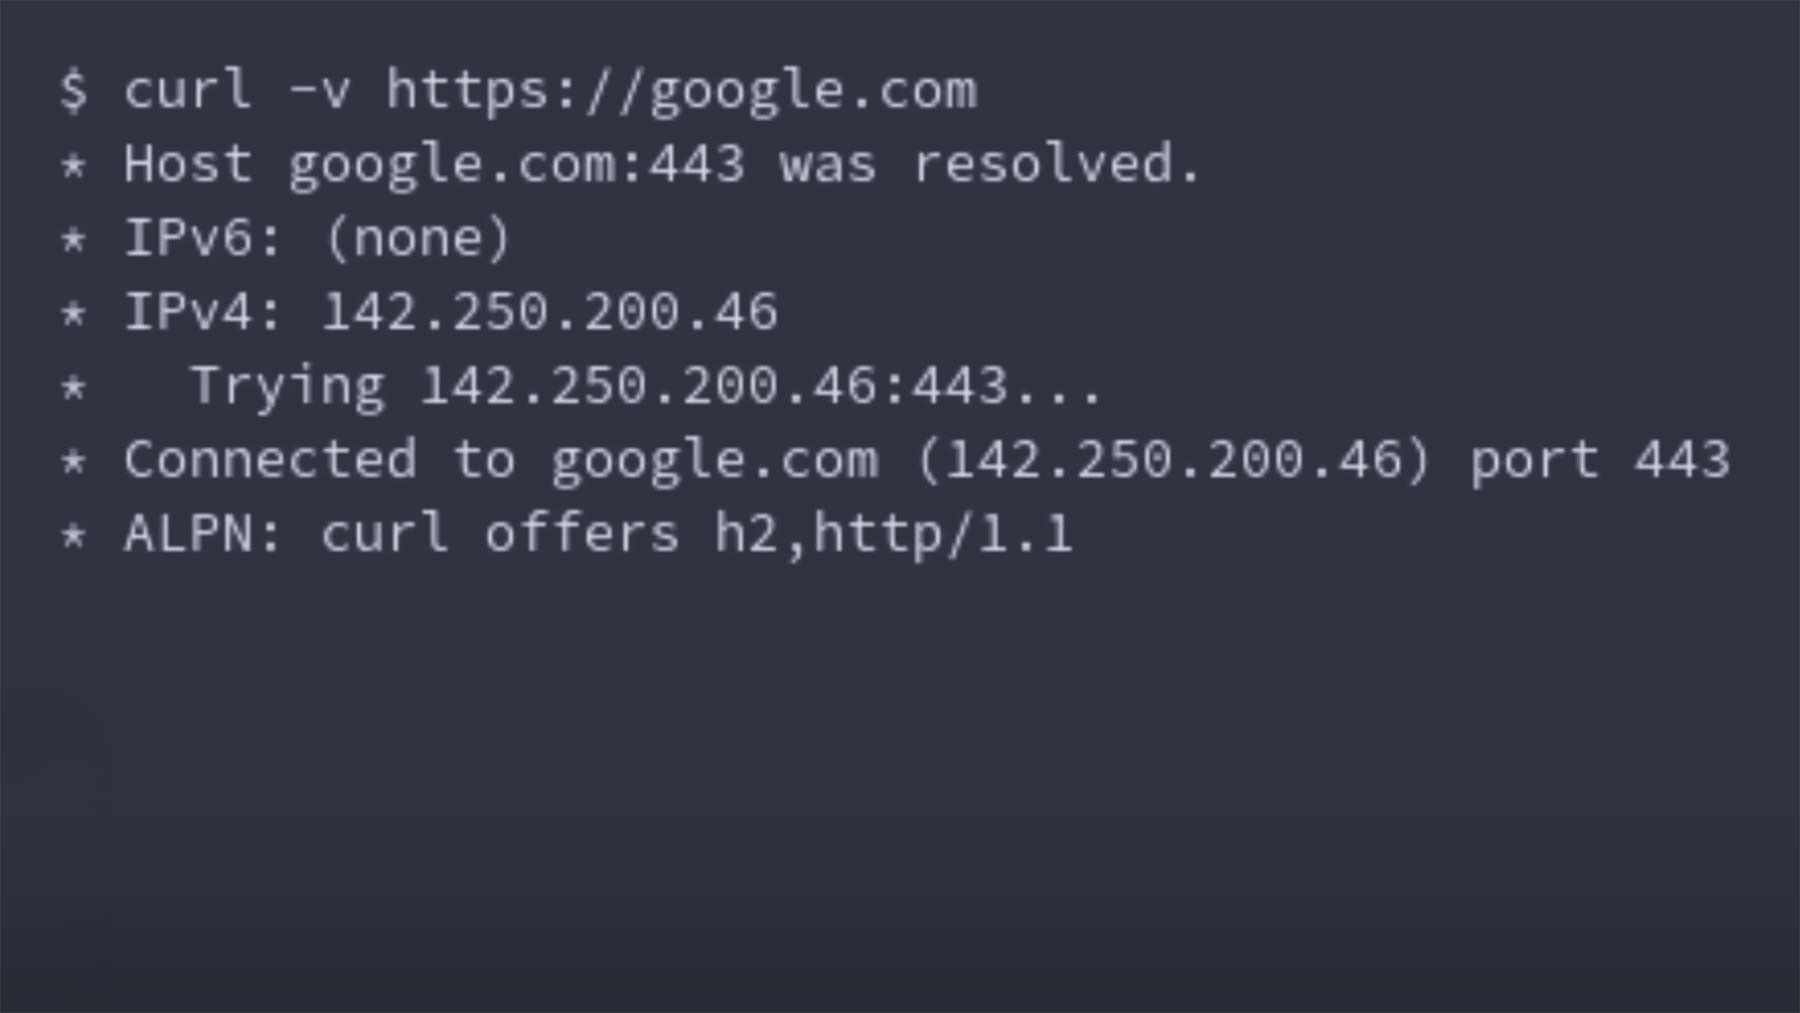Click the -v flag in the command
This screenshot has width=1800, height=1013.
319,92
